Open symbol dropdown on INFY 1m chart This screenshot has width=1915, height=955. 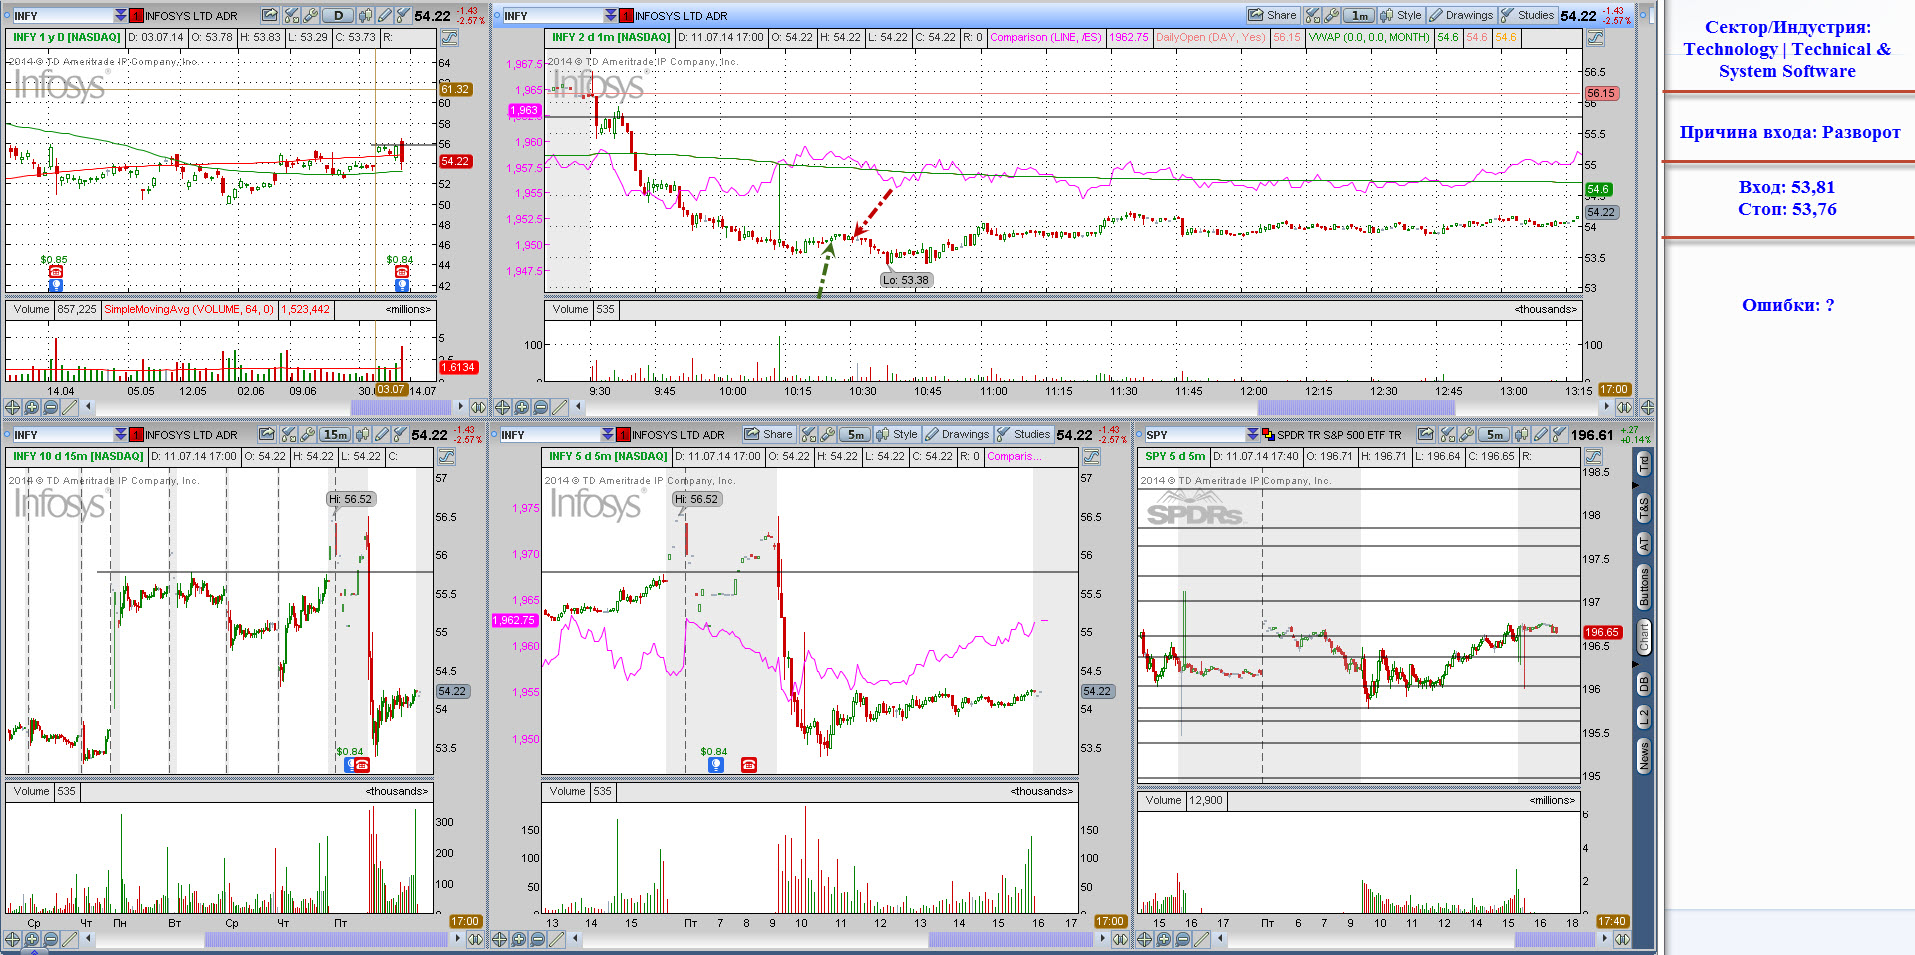[x=611, y=15]
